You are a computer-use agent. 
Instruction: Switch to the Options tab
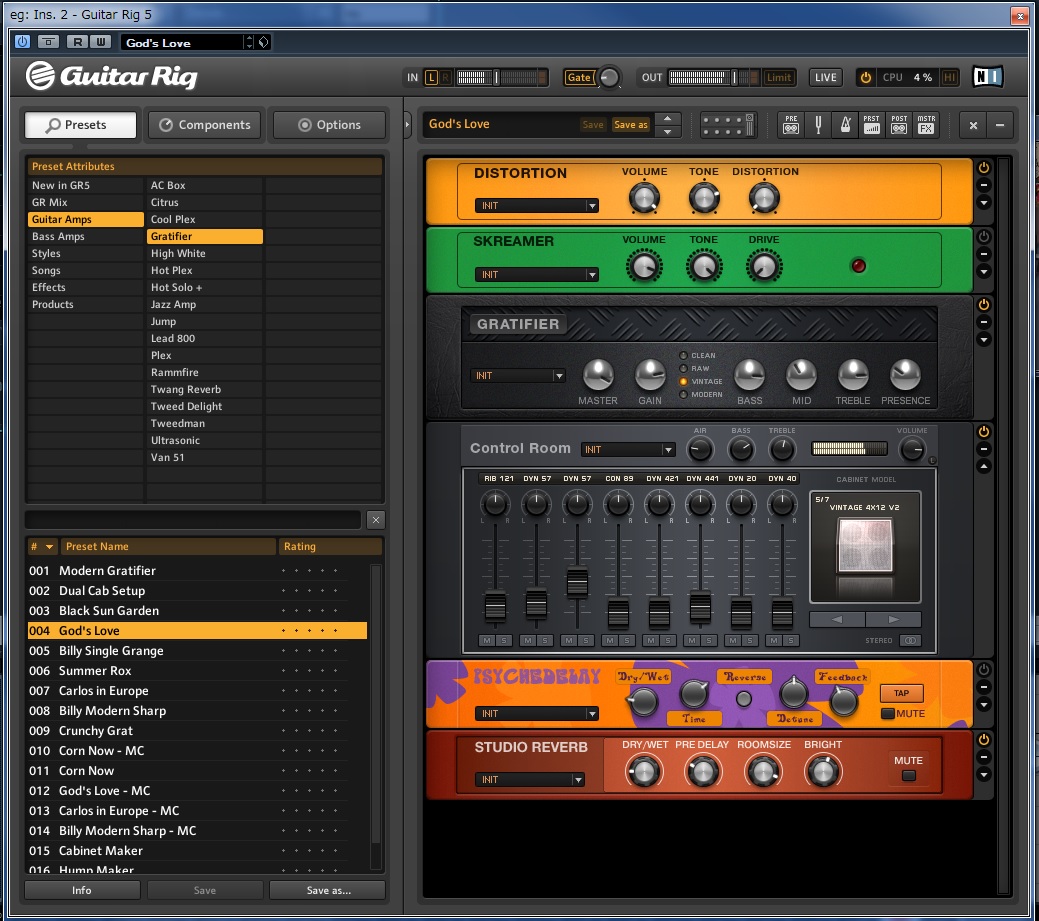click(x=329, y=125)
